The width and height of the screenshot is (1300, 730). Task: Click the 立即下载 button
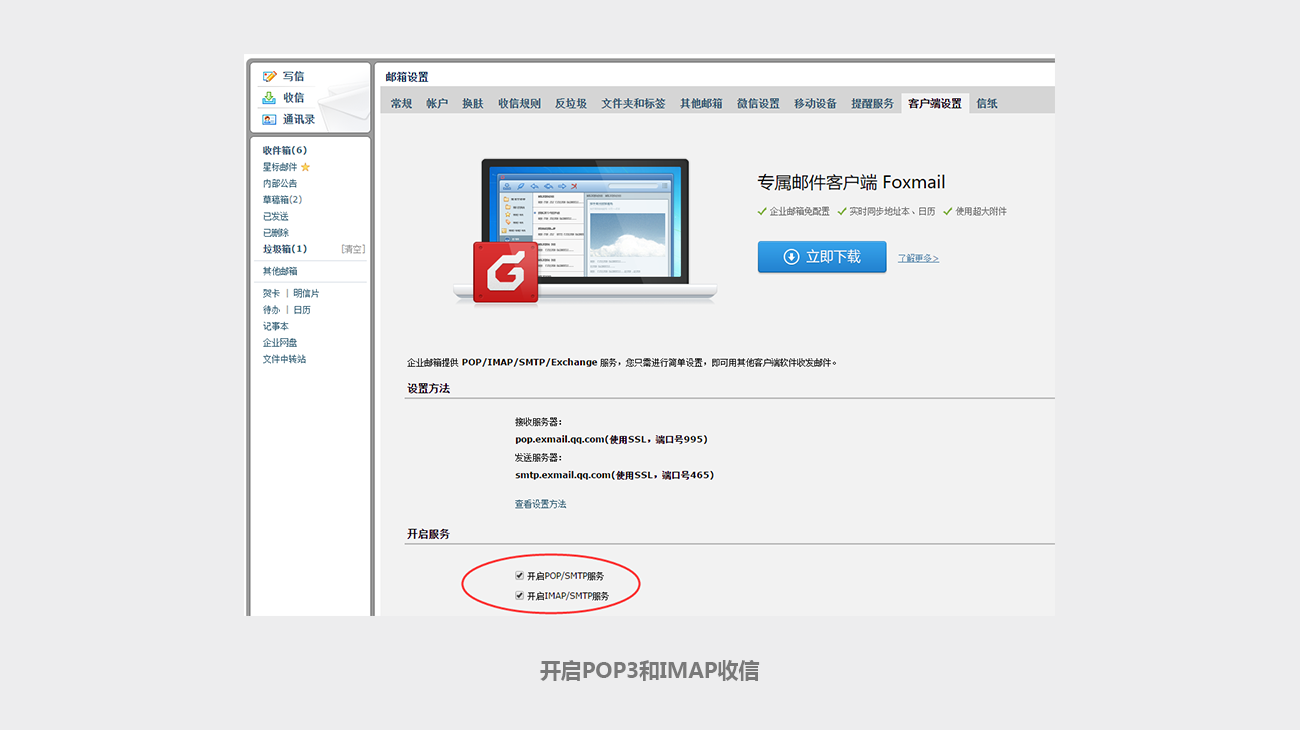(x=822, y=257)
